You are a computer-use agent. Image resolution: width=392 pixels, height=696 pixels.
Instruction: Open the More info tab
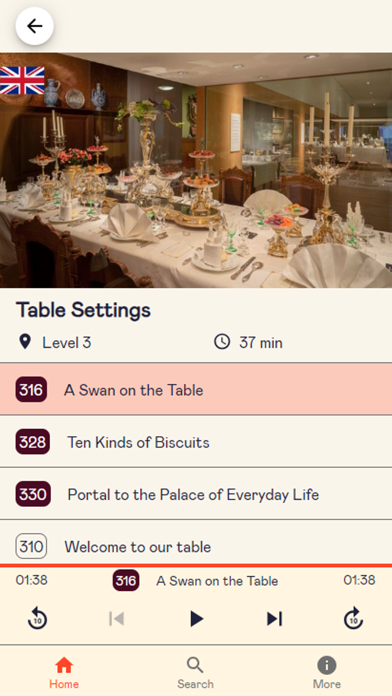coord(327,672)
